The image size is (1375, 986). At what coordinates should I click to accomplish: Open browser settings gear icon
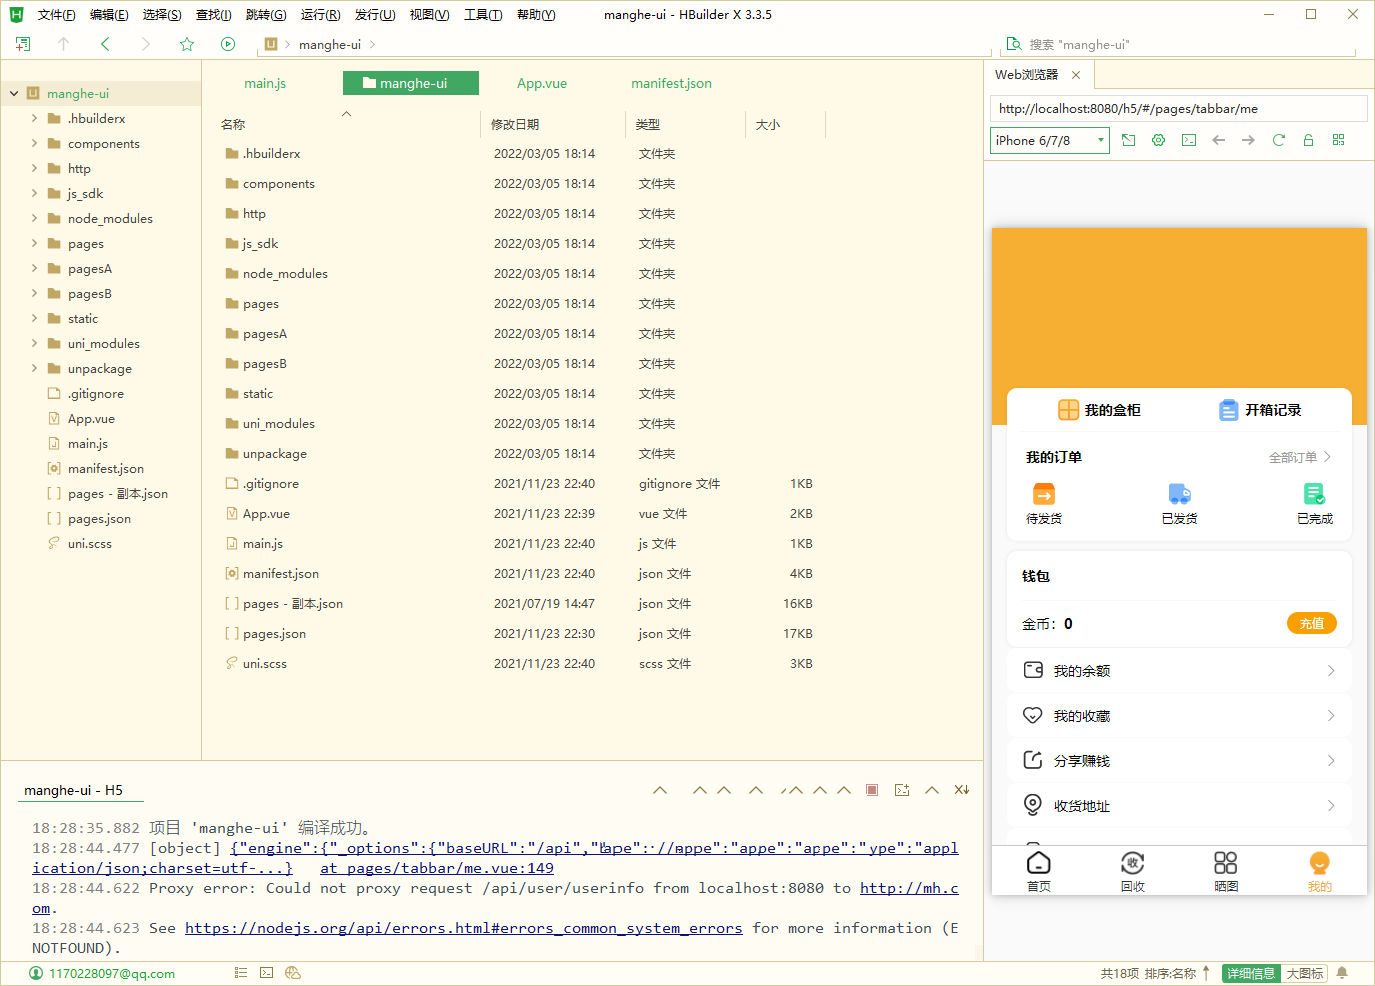[1158, 140]
